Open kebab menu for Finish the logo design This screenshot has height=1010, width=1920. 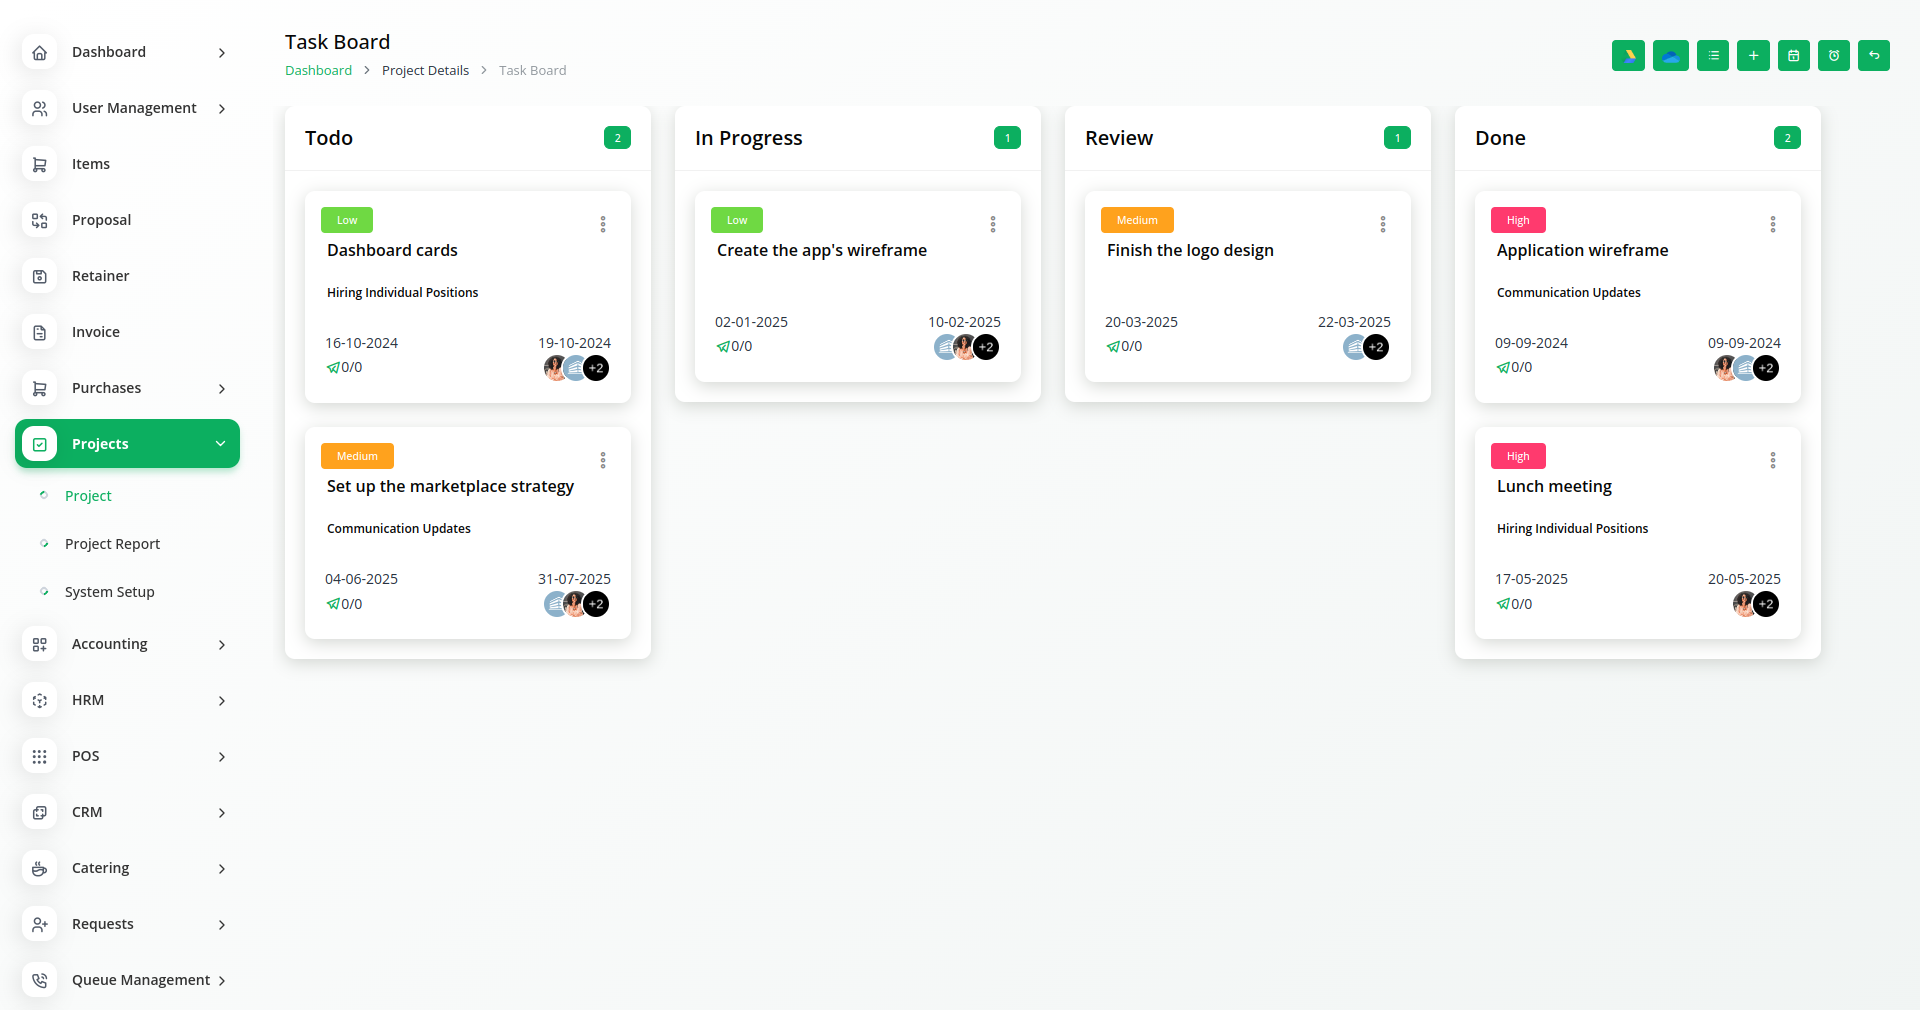point(1382,224)
